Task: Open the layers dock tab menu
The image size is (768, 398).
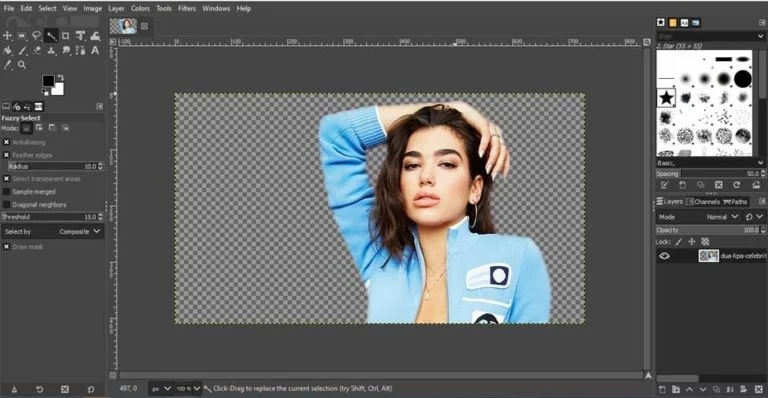Action: pos(762,202)
